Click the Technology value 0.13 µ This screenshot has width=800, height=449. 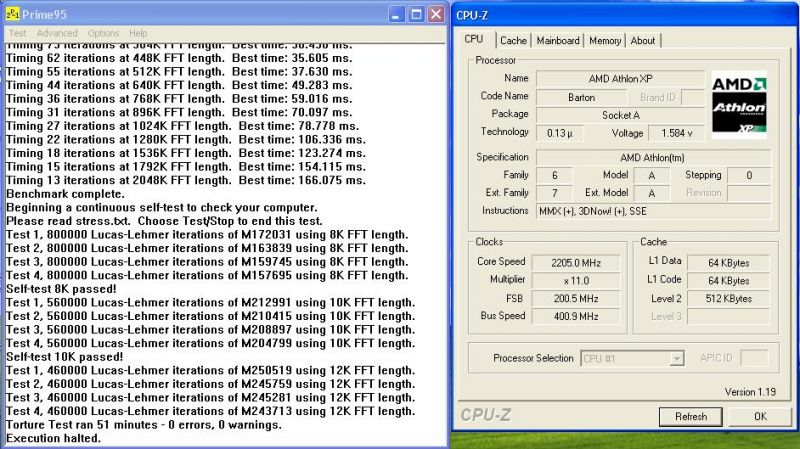point(559,133)
